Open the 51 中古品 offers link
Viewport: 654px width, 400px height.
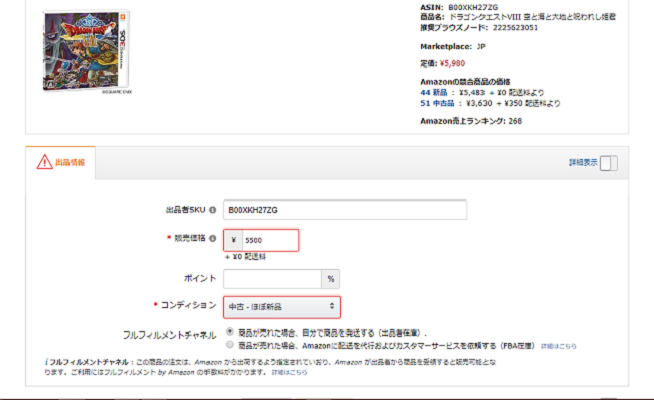[437, 103]
